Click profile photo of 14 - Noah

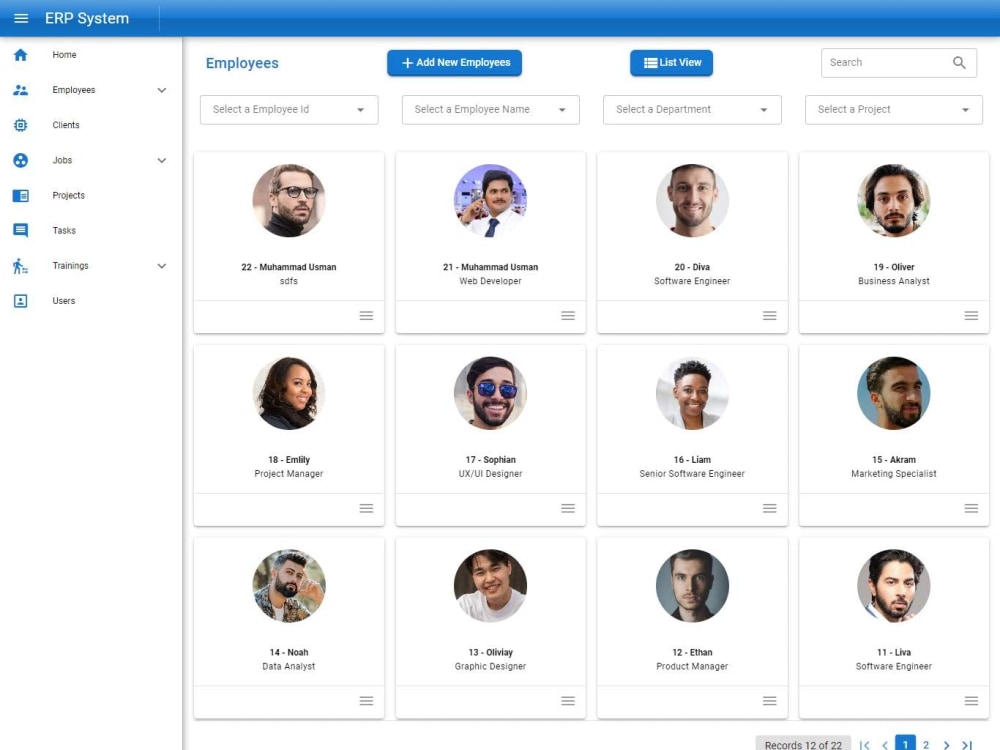click(x=289, y=585)
